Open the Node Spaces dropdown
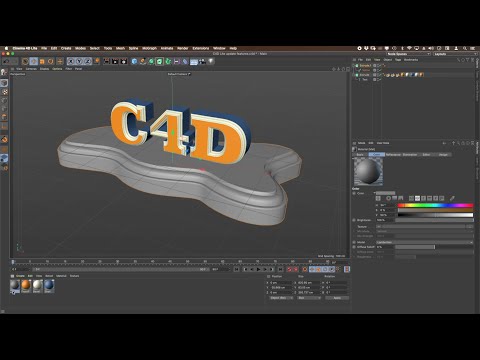This screenshot has height=360, width=480. pyautogui.click(x=409, y=54)
